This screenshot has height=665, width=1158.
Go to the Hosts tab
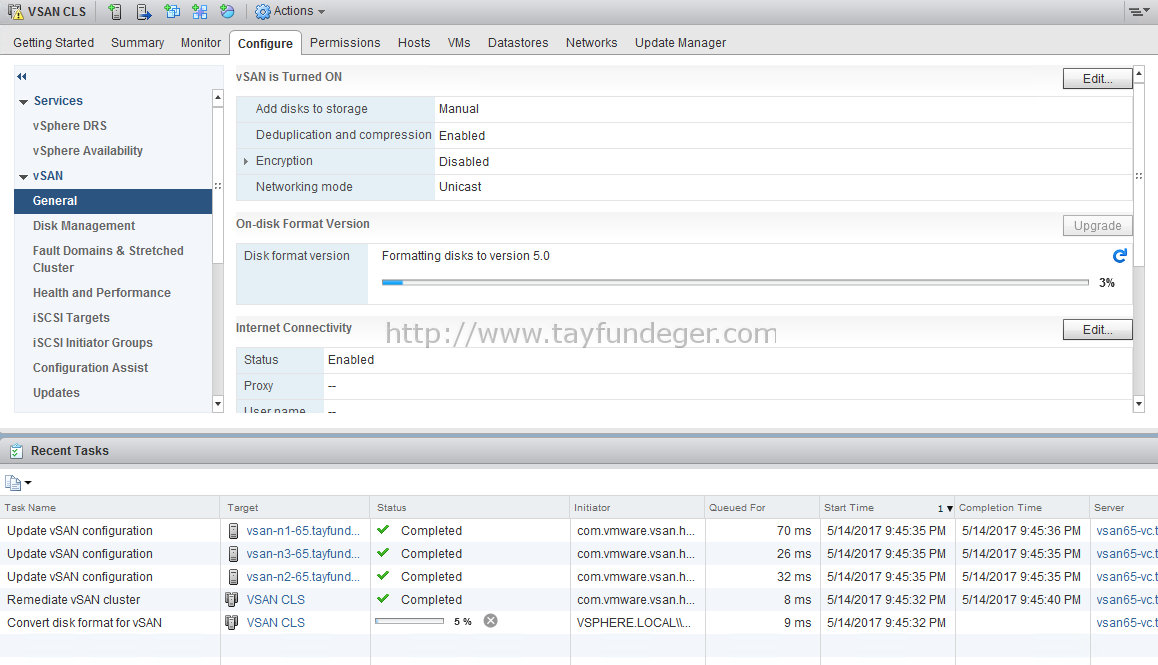pos(414,43)
